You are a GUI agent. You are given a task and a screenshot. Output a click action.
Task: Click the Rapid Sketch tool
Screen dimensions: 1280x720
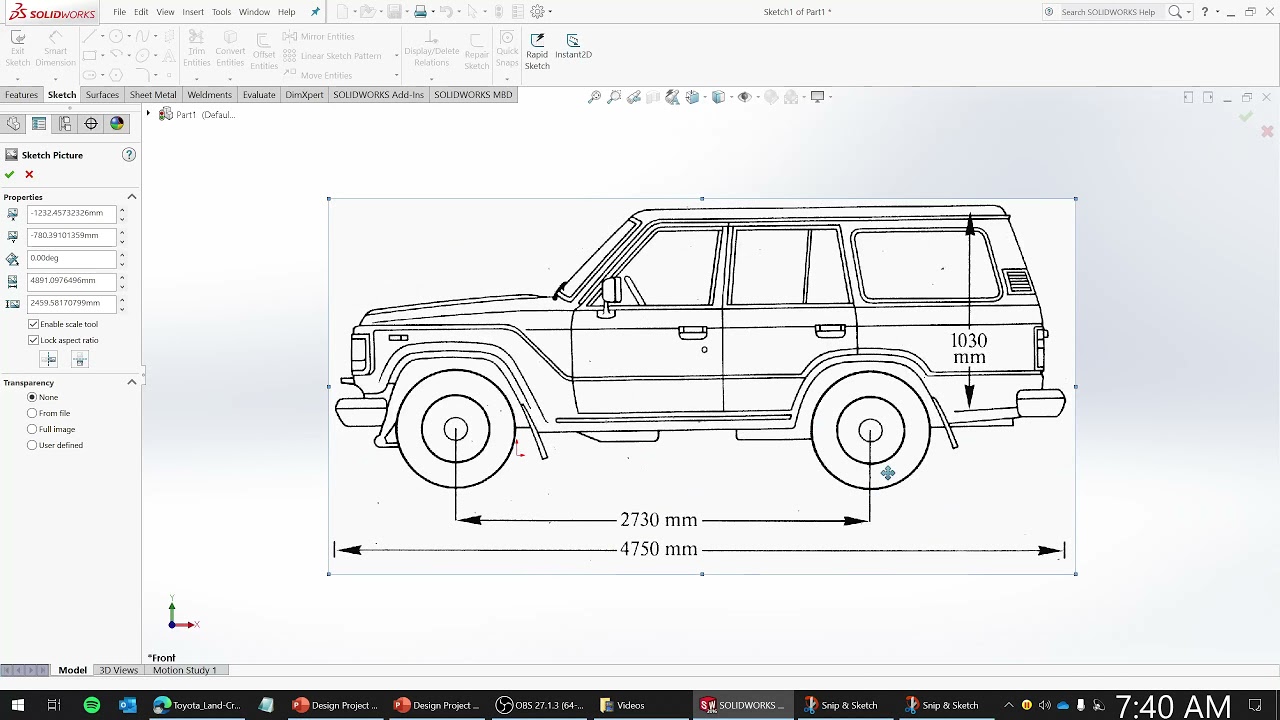537,51
